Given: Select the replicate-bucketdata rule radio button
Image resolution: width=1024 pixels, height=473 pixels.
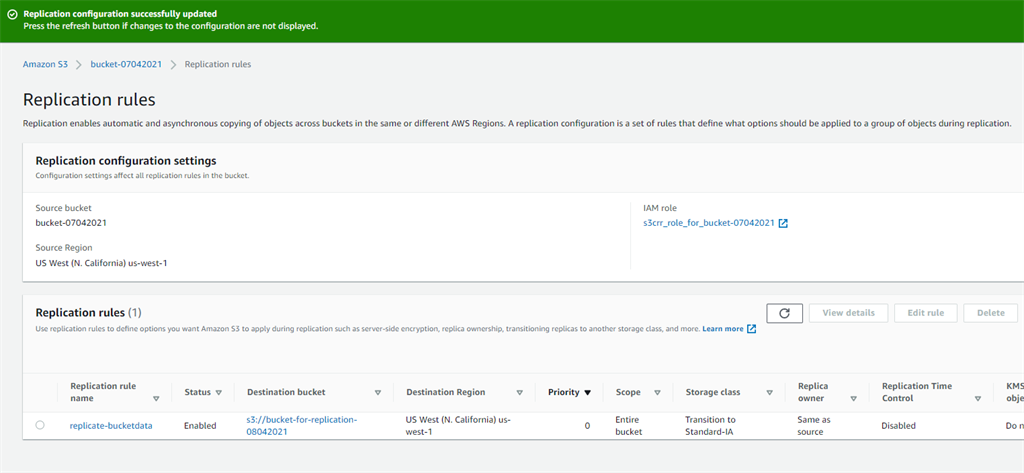Looking at the screenshot, I should (40, 425).
